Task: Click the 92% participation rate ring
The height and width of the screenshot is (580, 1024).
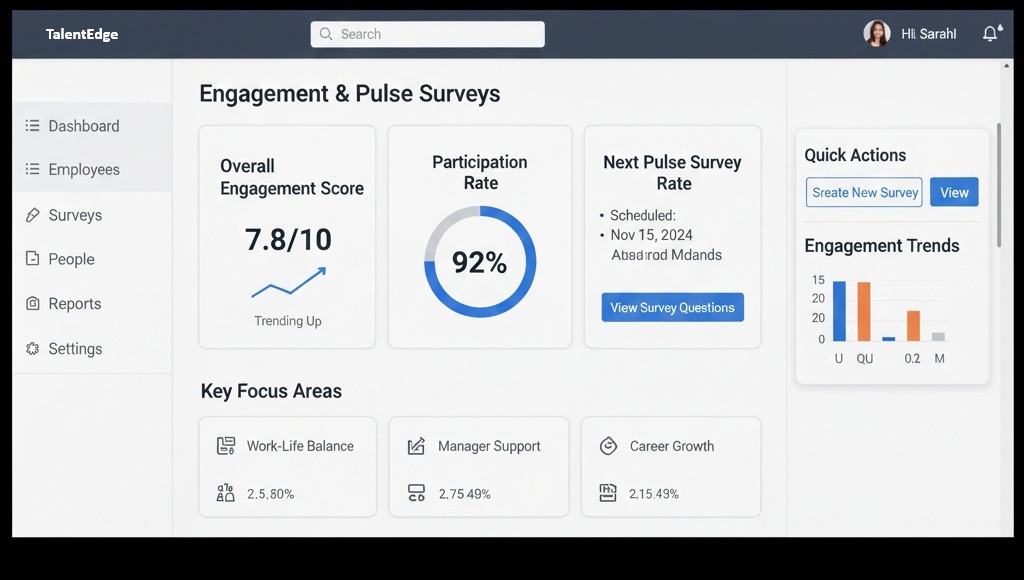Action: pyautogui.click(x=480, y=262)
